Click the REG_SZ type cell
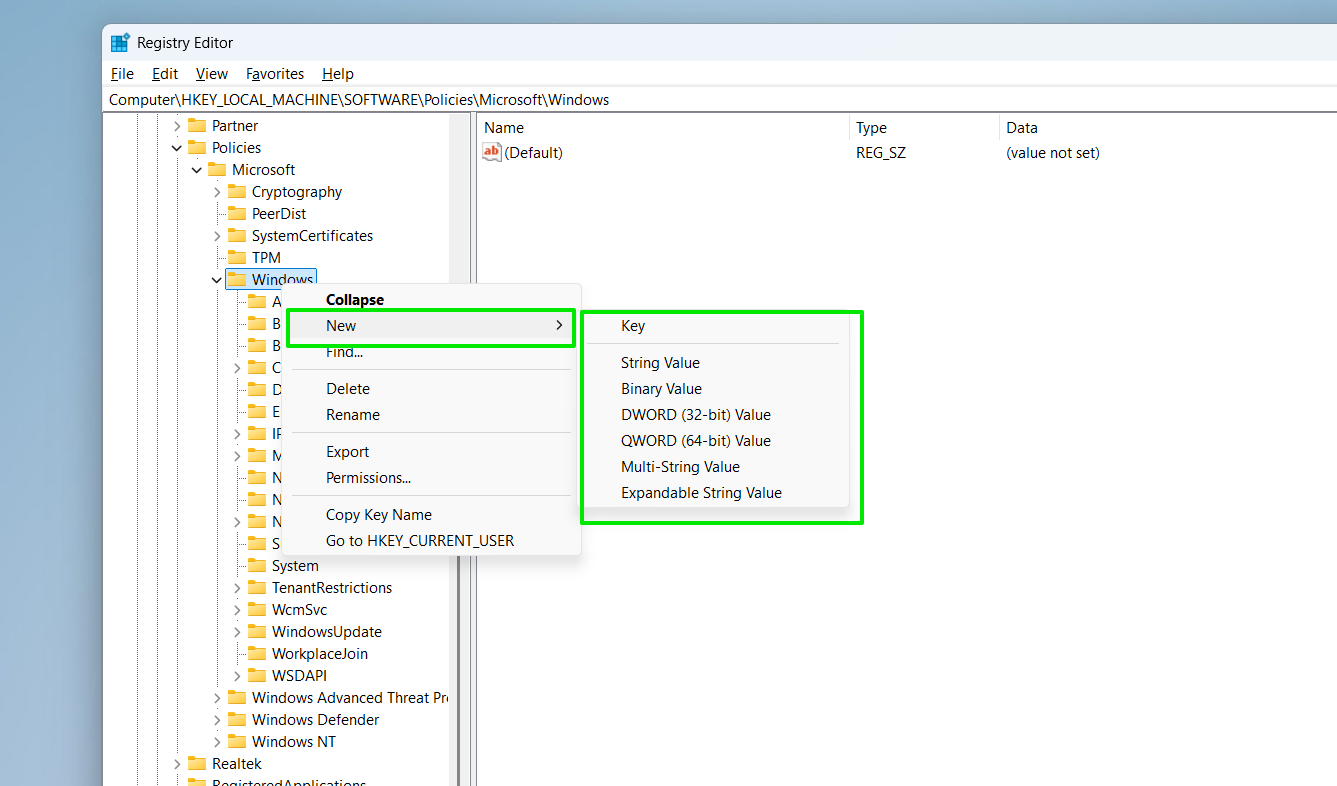This screenshot has width=1337, height=786. [881, 153]
